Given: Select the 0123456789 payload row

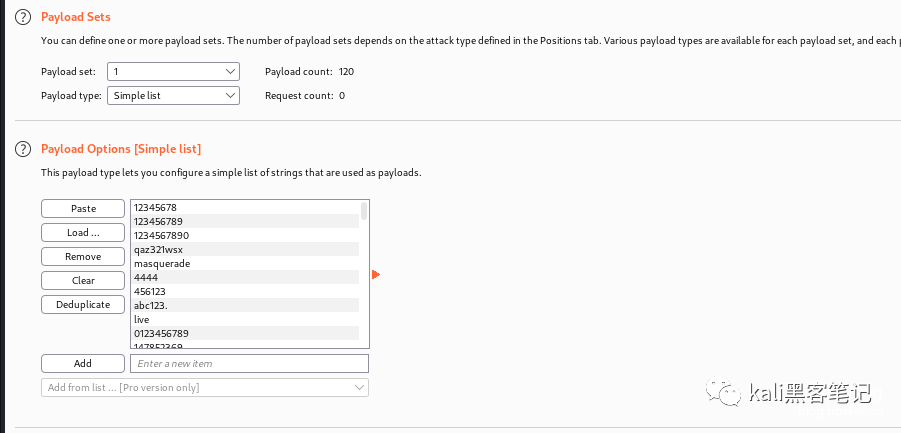Looking at the screenshot, I should (x=245, y=333).
